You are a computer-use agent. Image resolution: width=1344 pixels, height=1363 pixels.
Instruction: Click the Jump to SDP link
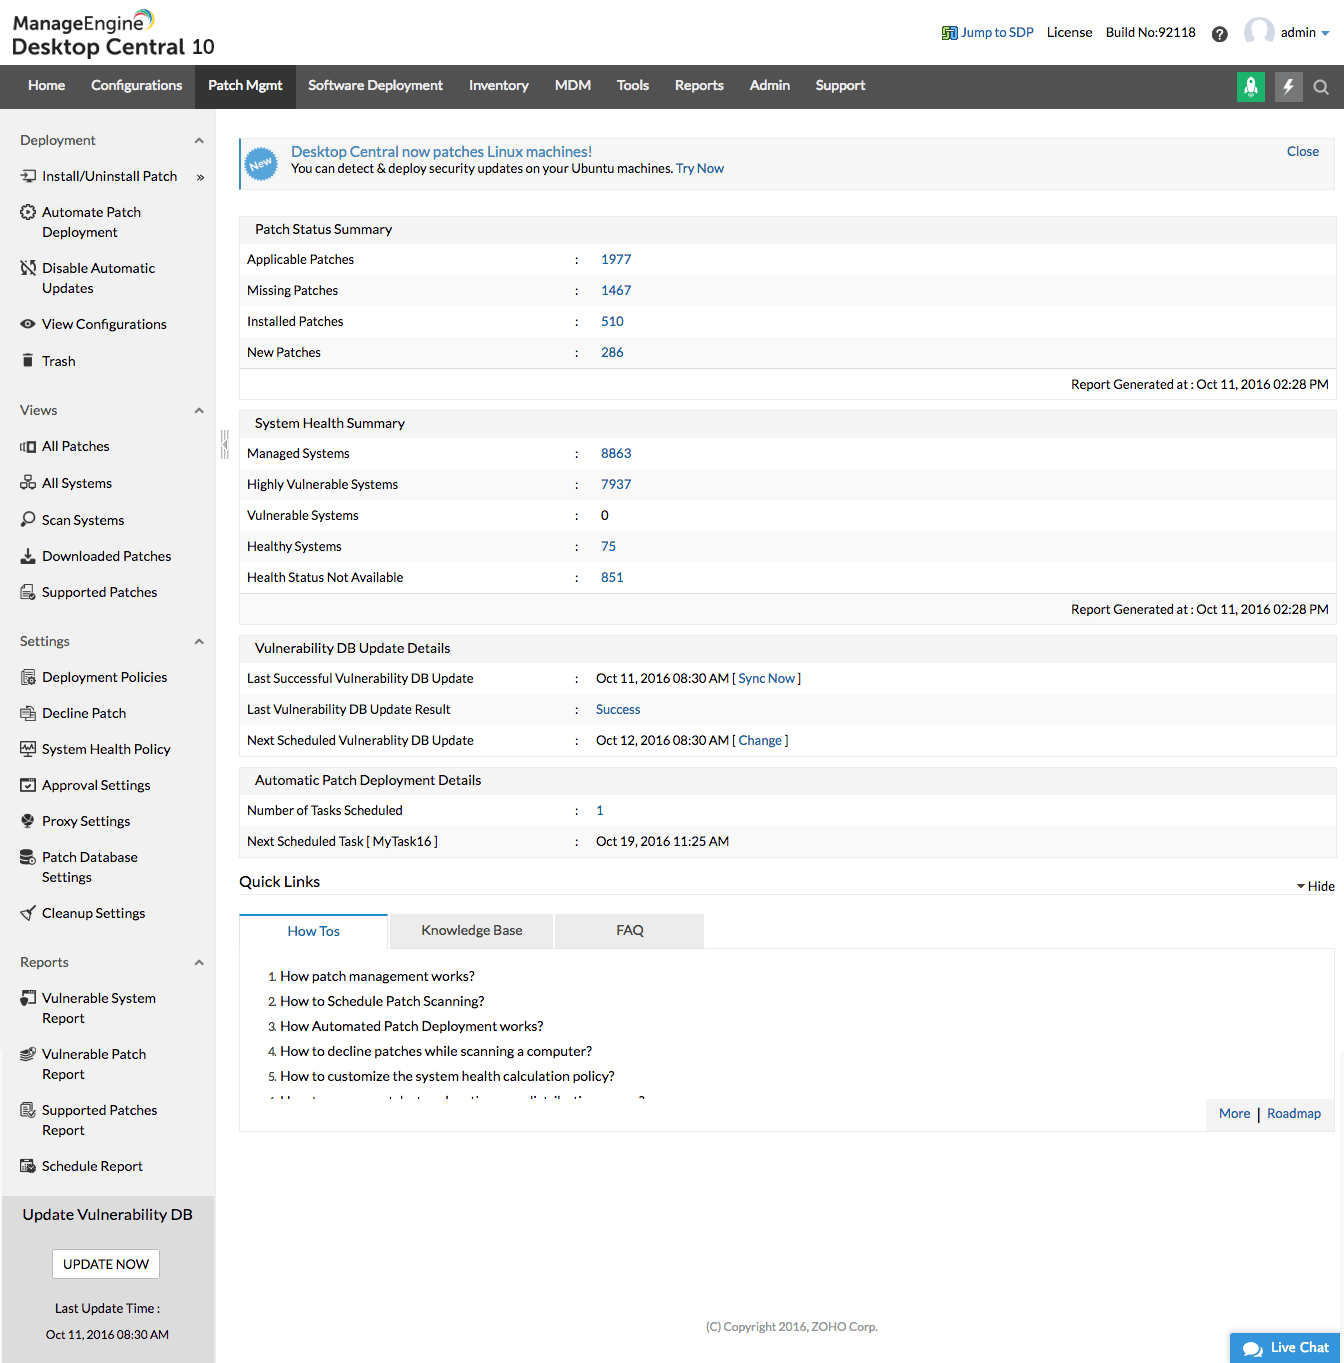coord(988,32)
